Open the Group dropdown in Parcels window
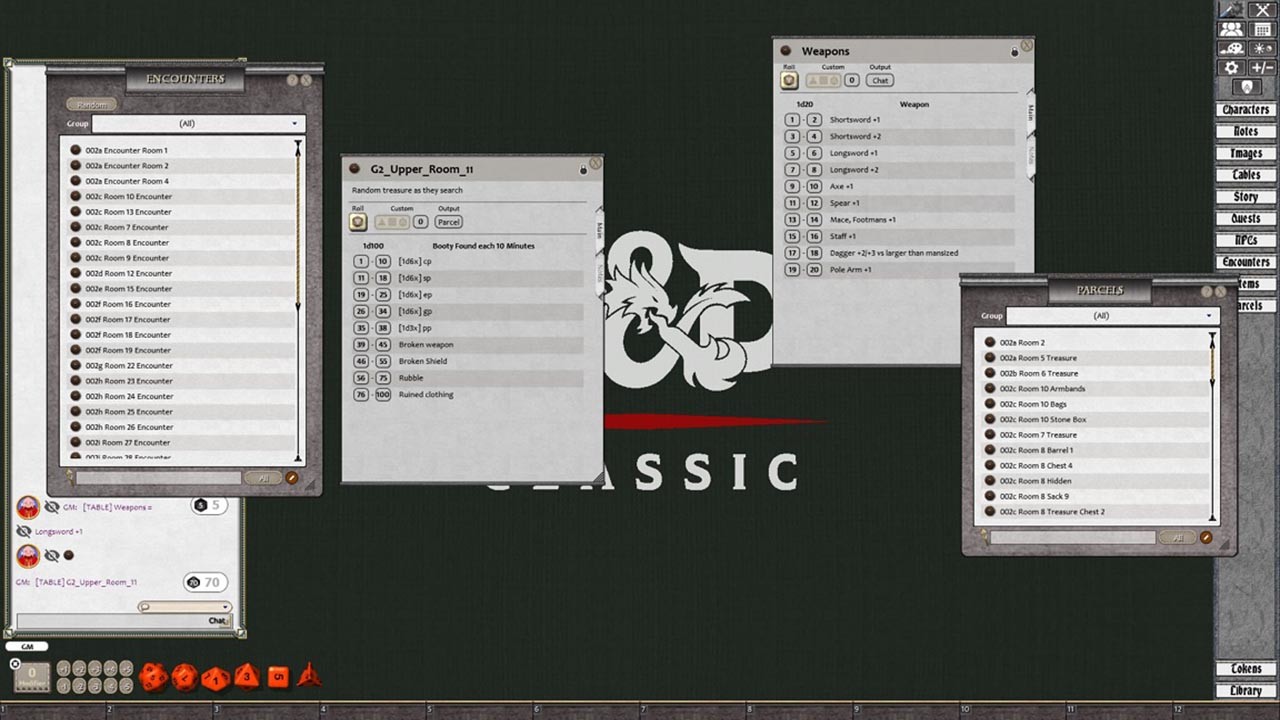 point(1208,315)
